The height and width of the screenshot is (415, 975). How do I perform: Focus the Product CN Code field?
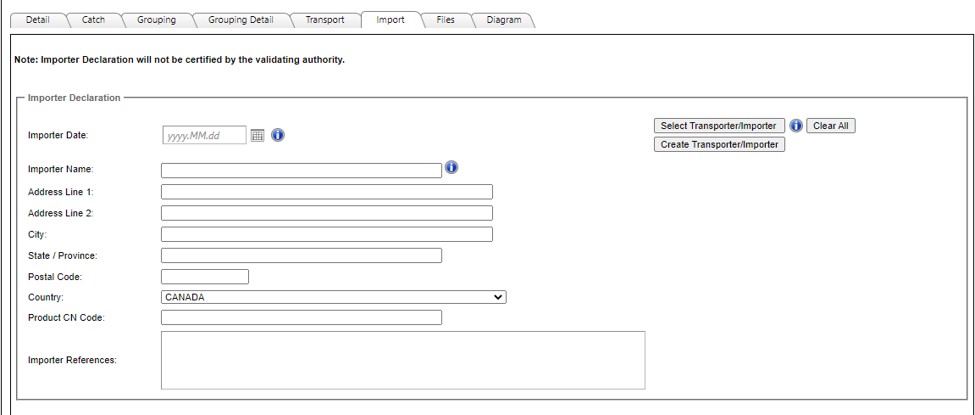tap(302, 317)
